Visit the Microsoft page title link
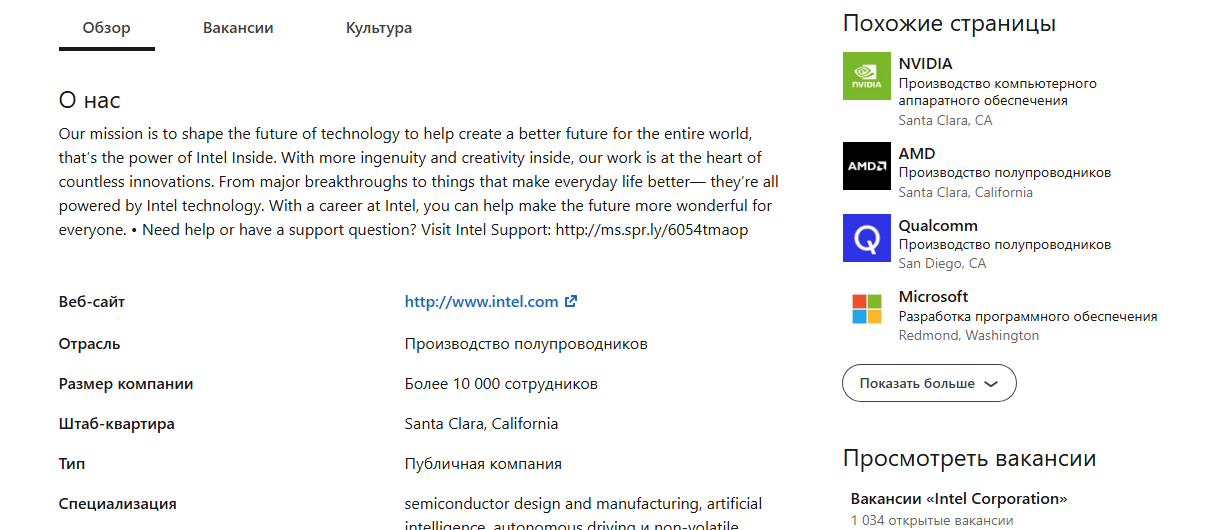This screenshot has width=1208, height=530. [933, 297]
